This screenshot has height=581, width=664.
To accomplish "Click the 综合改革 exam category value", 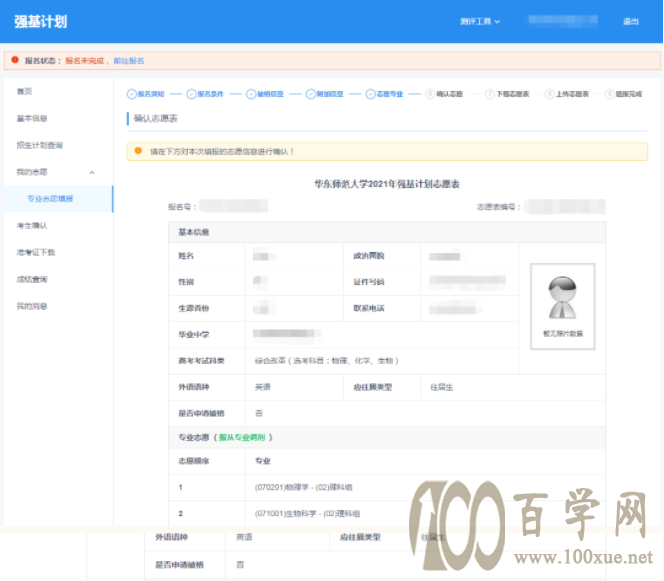I will pos(326,361).
